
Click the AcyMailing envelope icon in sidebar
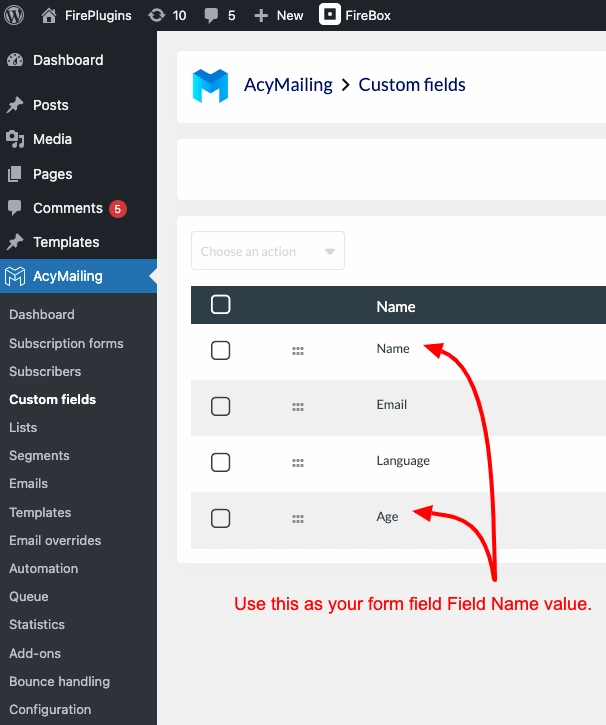click(x=15, y=276)
